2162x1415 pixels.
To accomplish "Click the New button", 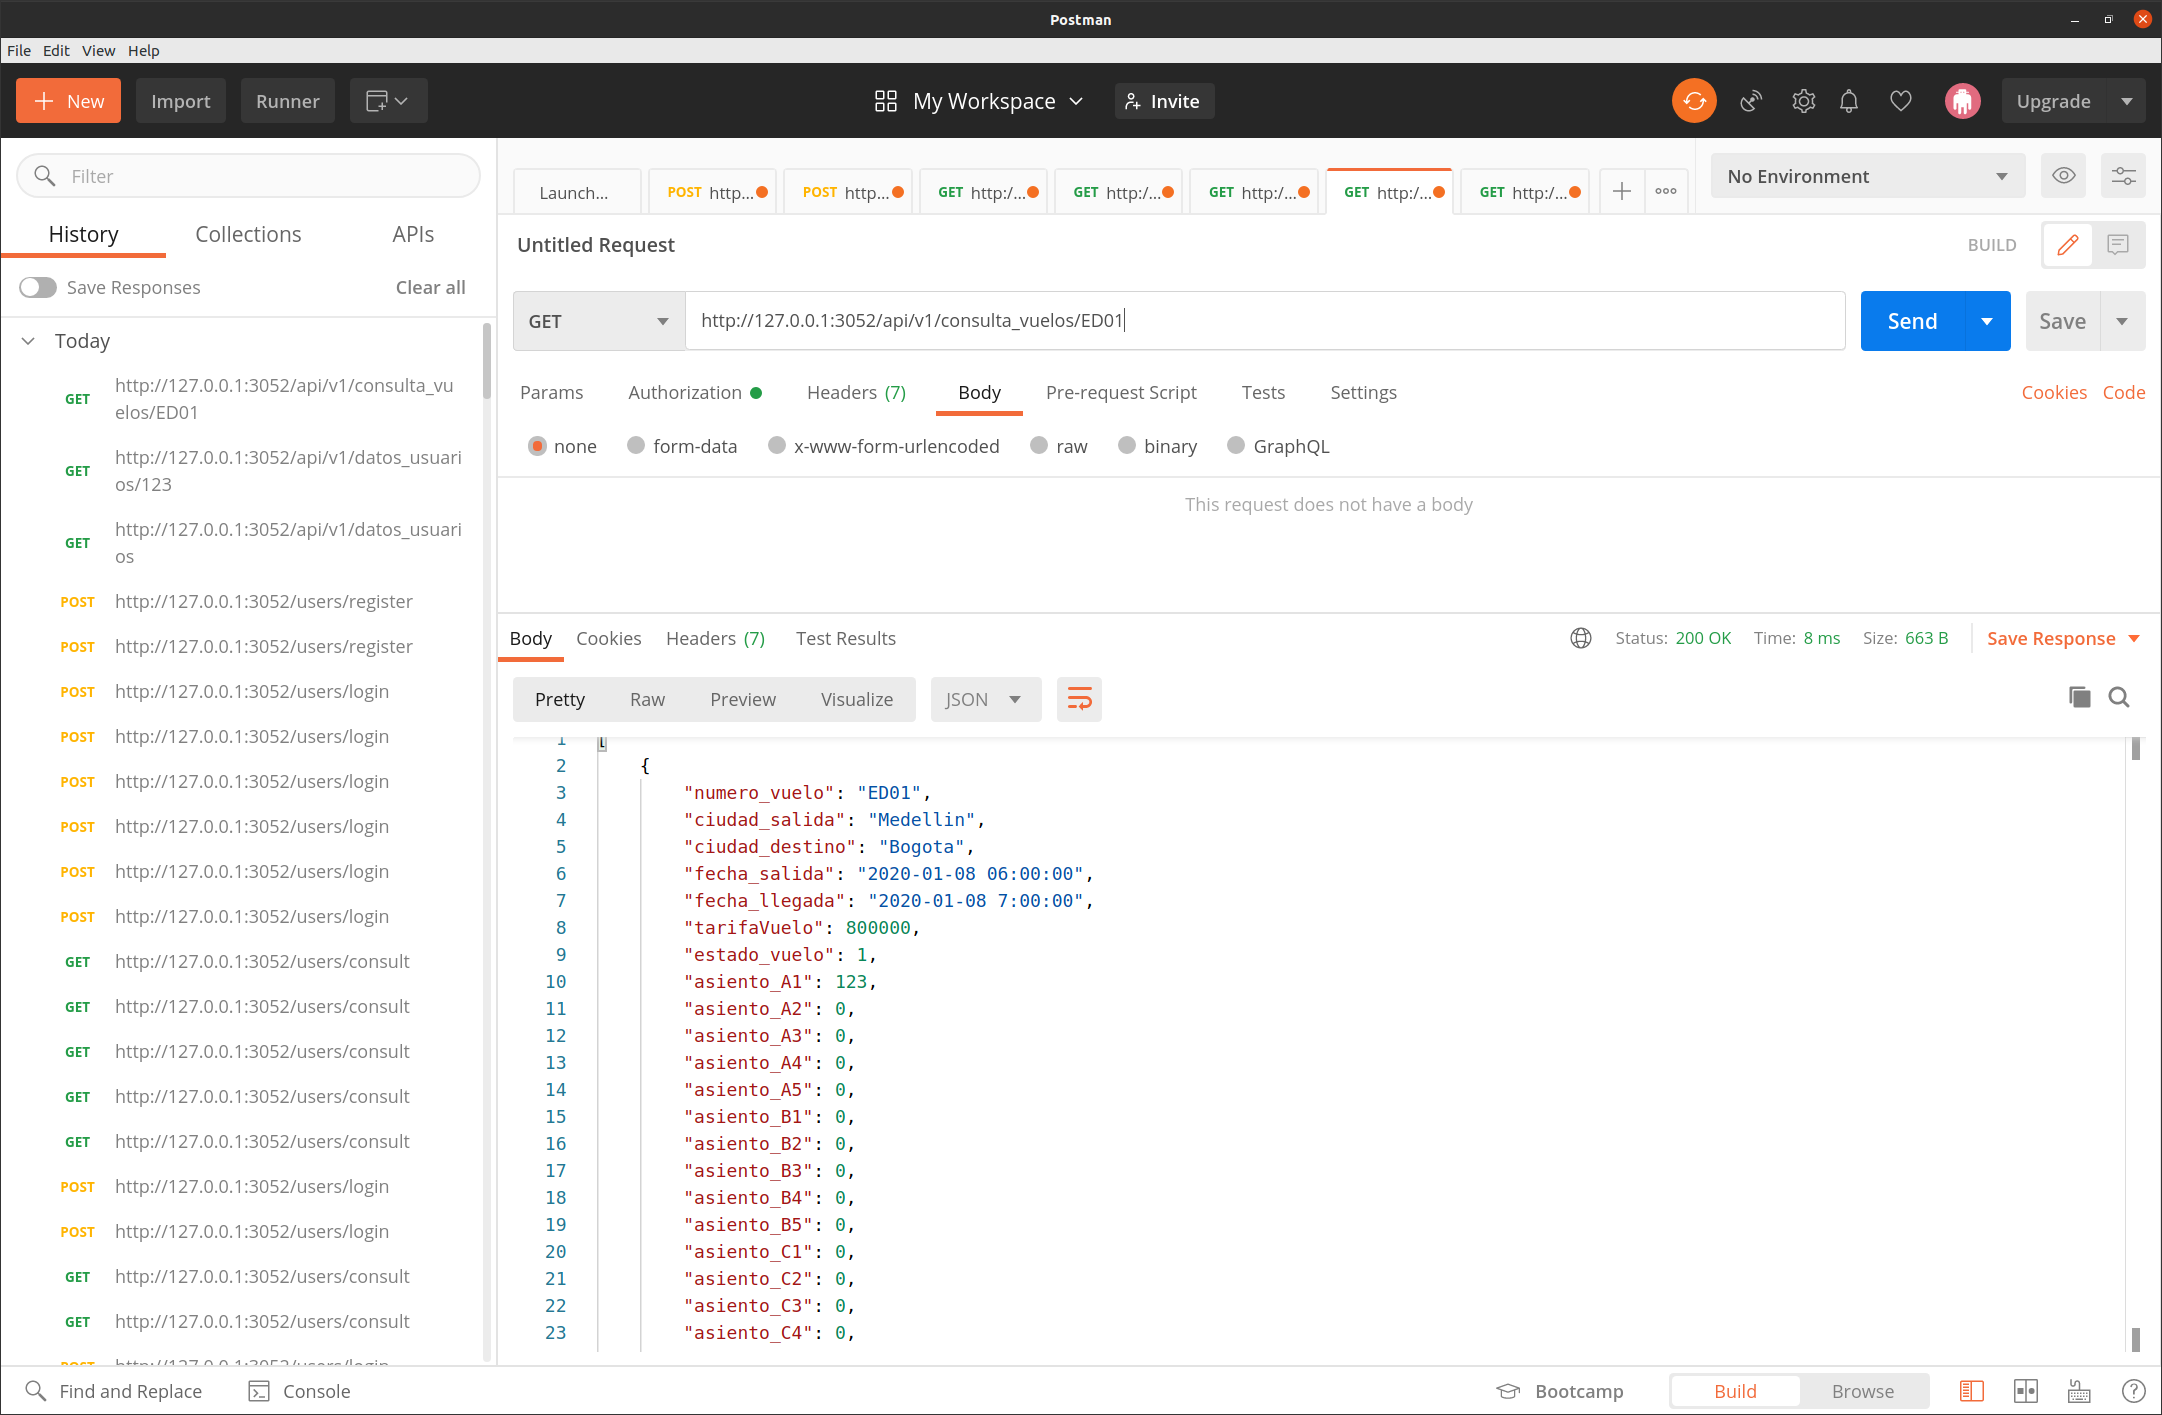I will pyautogui.click(x=68, y=101).
